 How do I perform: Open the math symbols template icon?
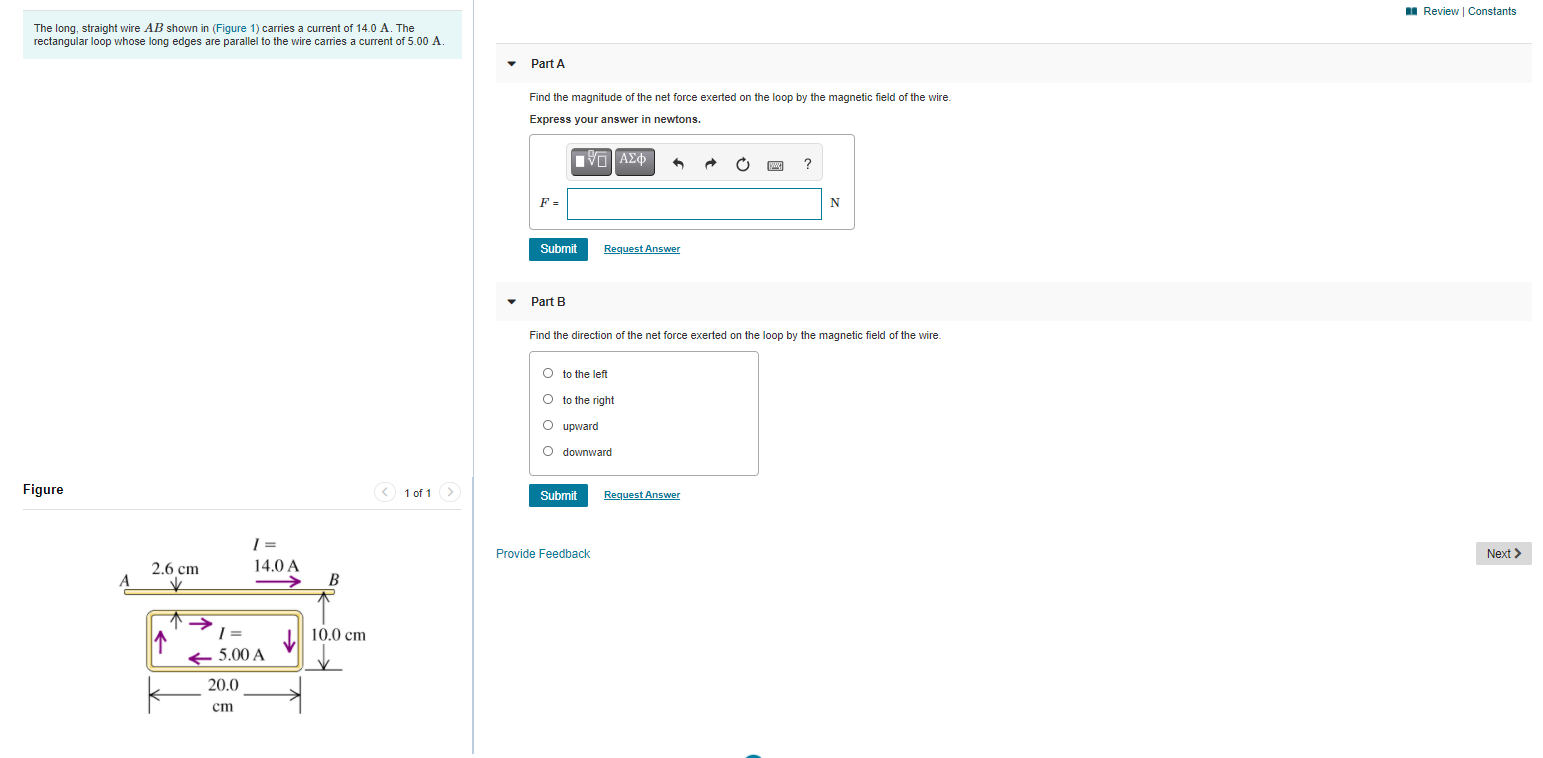tap(590, 159)
